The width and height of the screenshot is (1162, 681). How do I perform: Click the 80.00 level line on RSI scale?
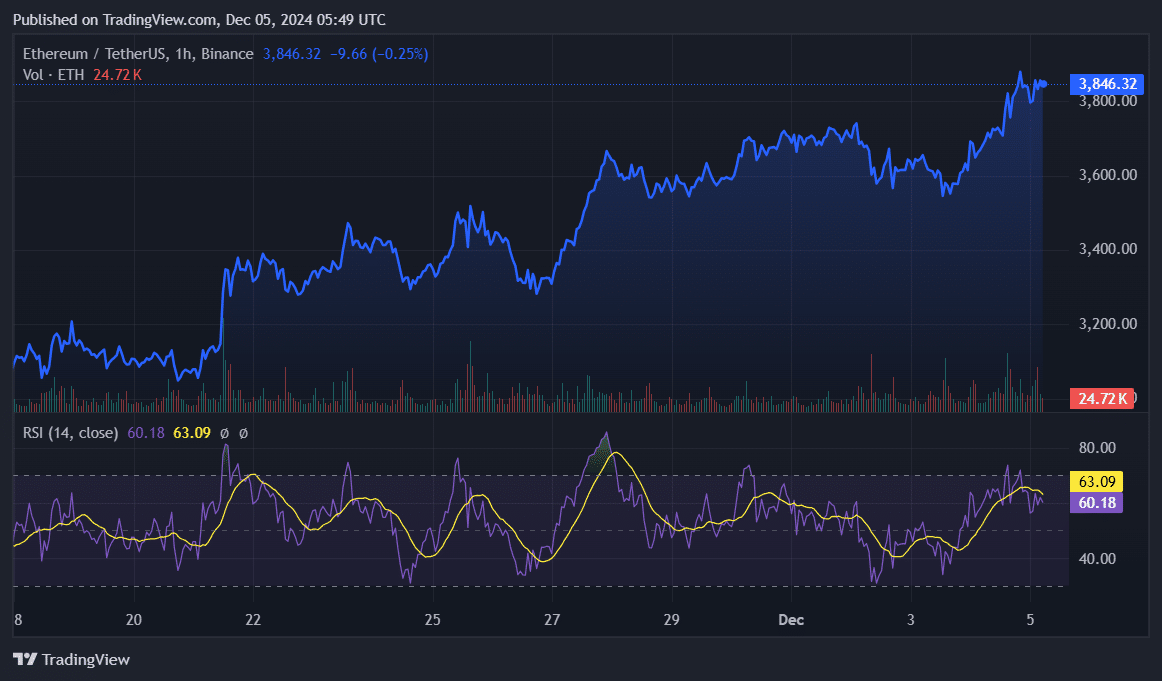tap(1097, 446)
